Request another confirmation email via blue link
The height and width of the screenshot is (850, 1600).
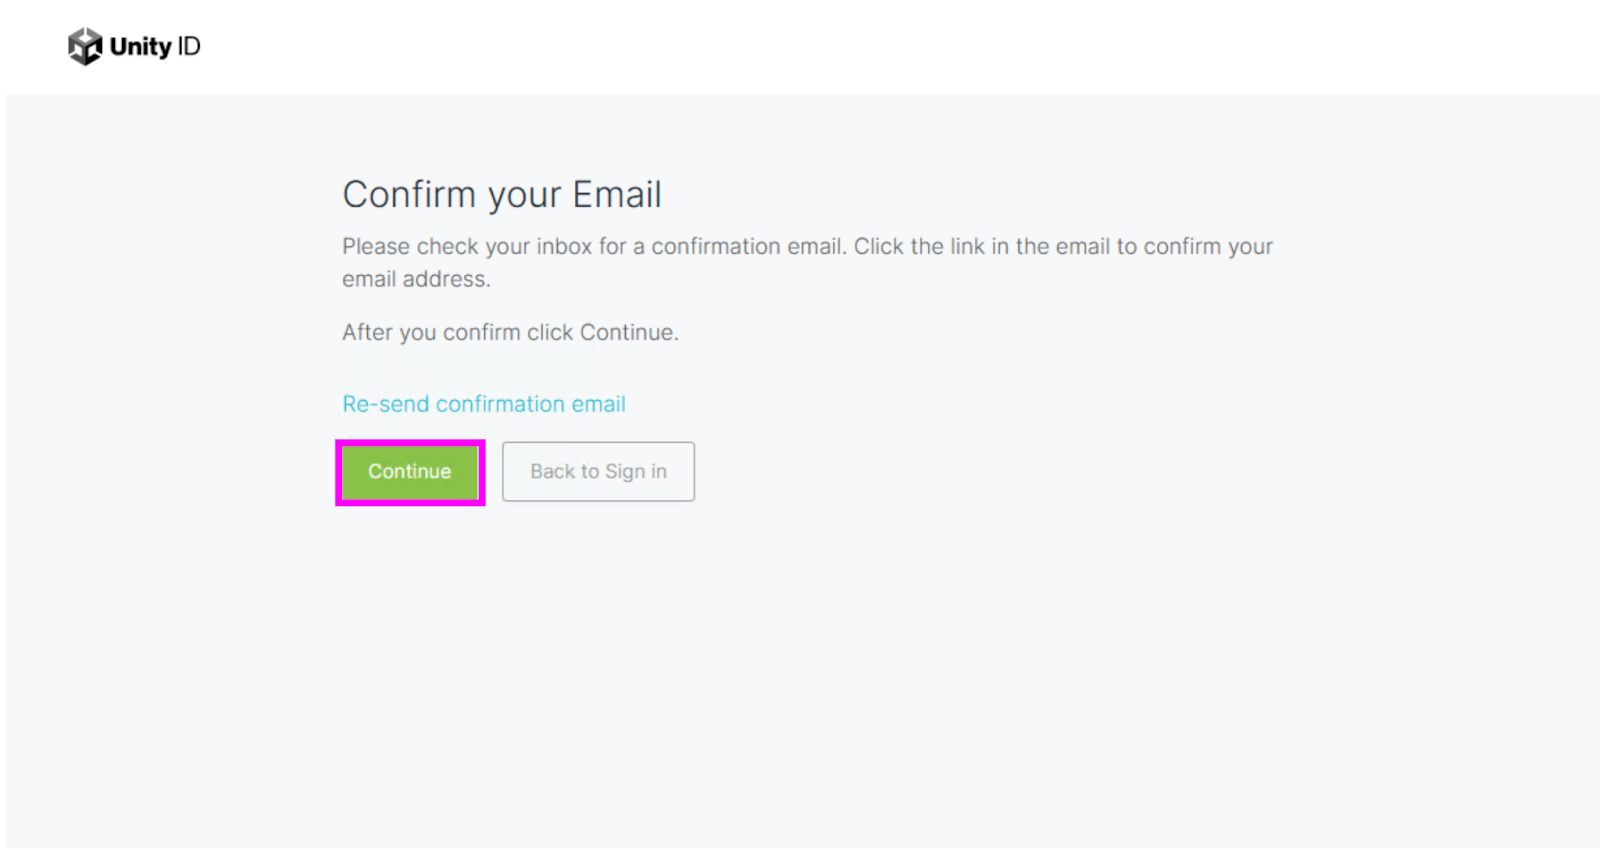pos(484,404)
